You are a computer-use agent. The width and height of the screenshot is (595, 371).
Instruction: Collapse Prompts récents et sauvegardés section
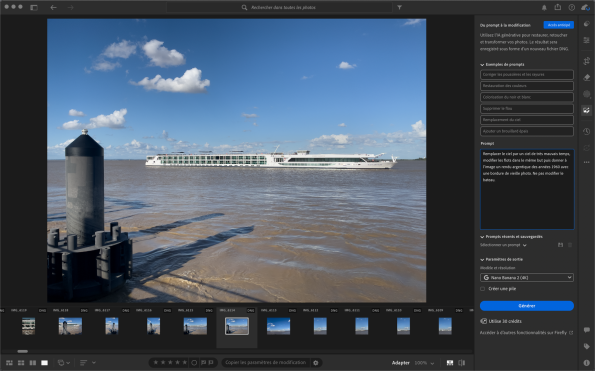[482, 237]
